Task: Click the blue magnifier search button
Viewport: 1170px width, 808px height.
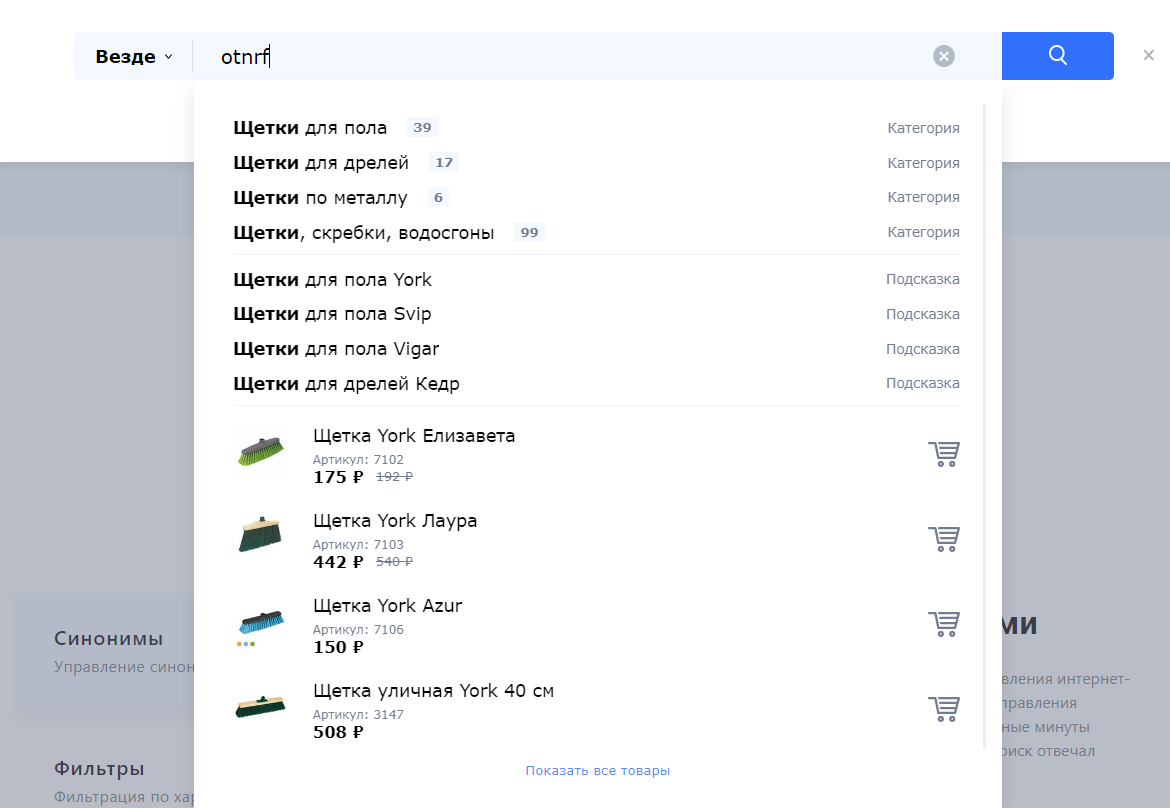Action: (x=1057, y=56)
